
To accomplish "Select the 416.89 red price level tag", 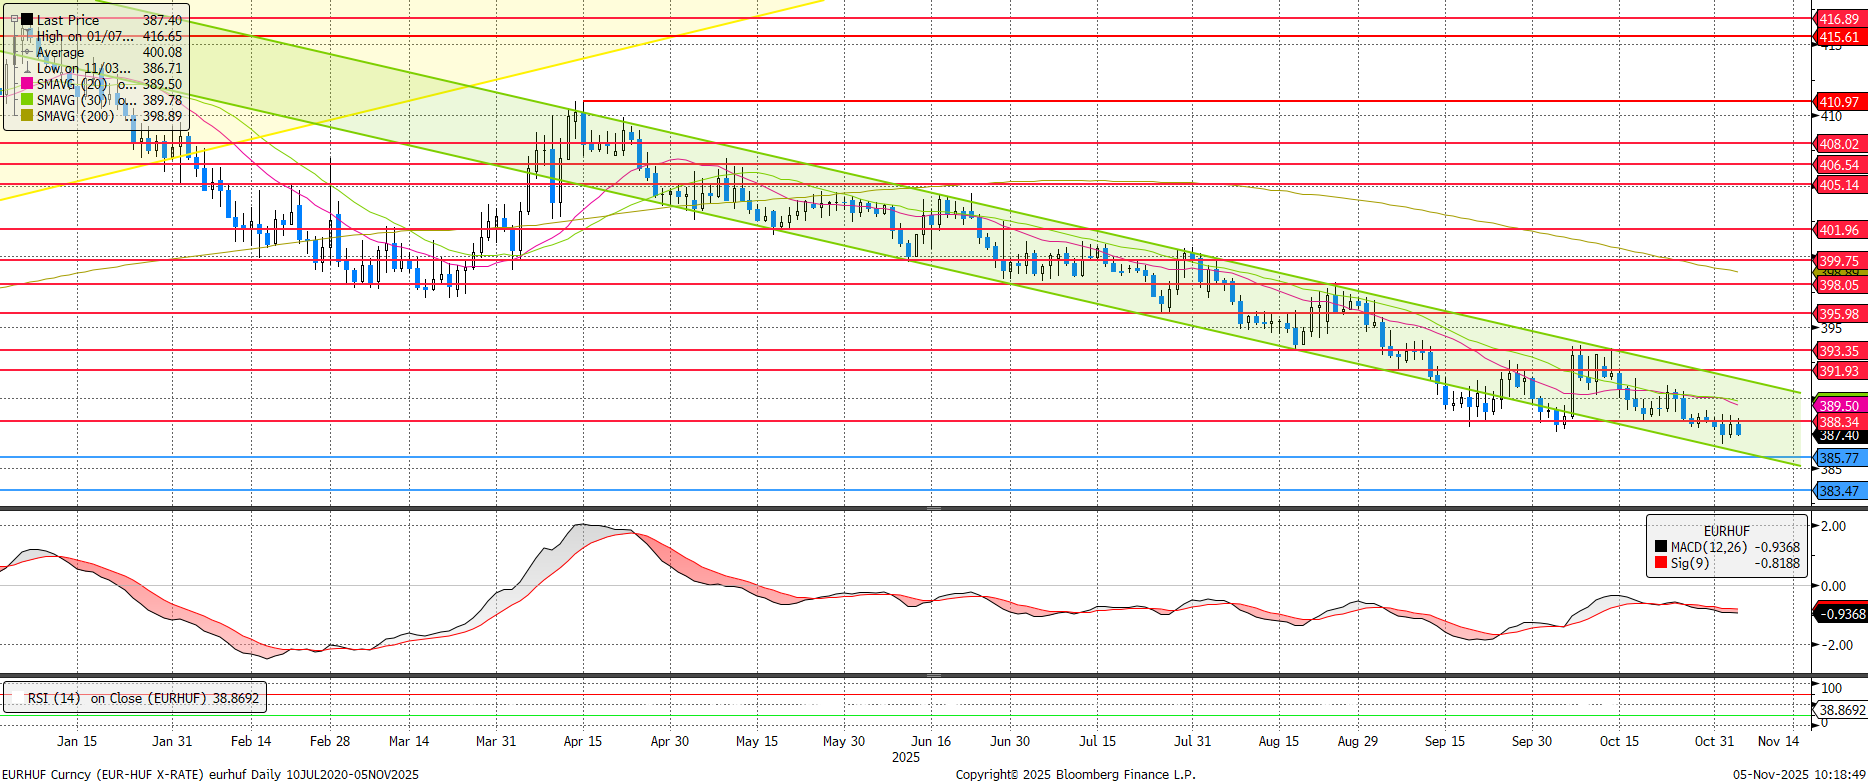I will pos(1838,19).
